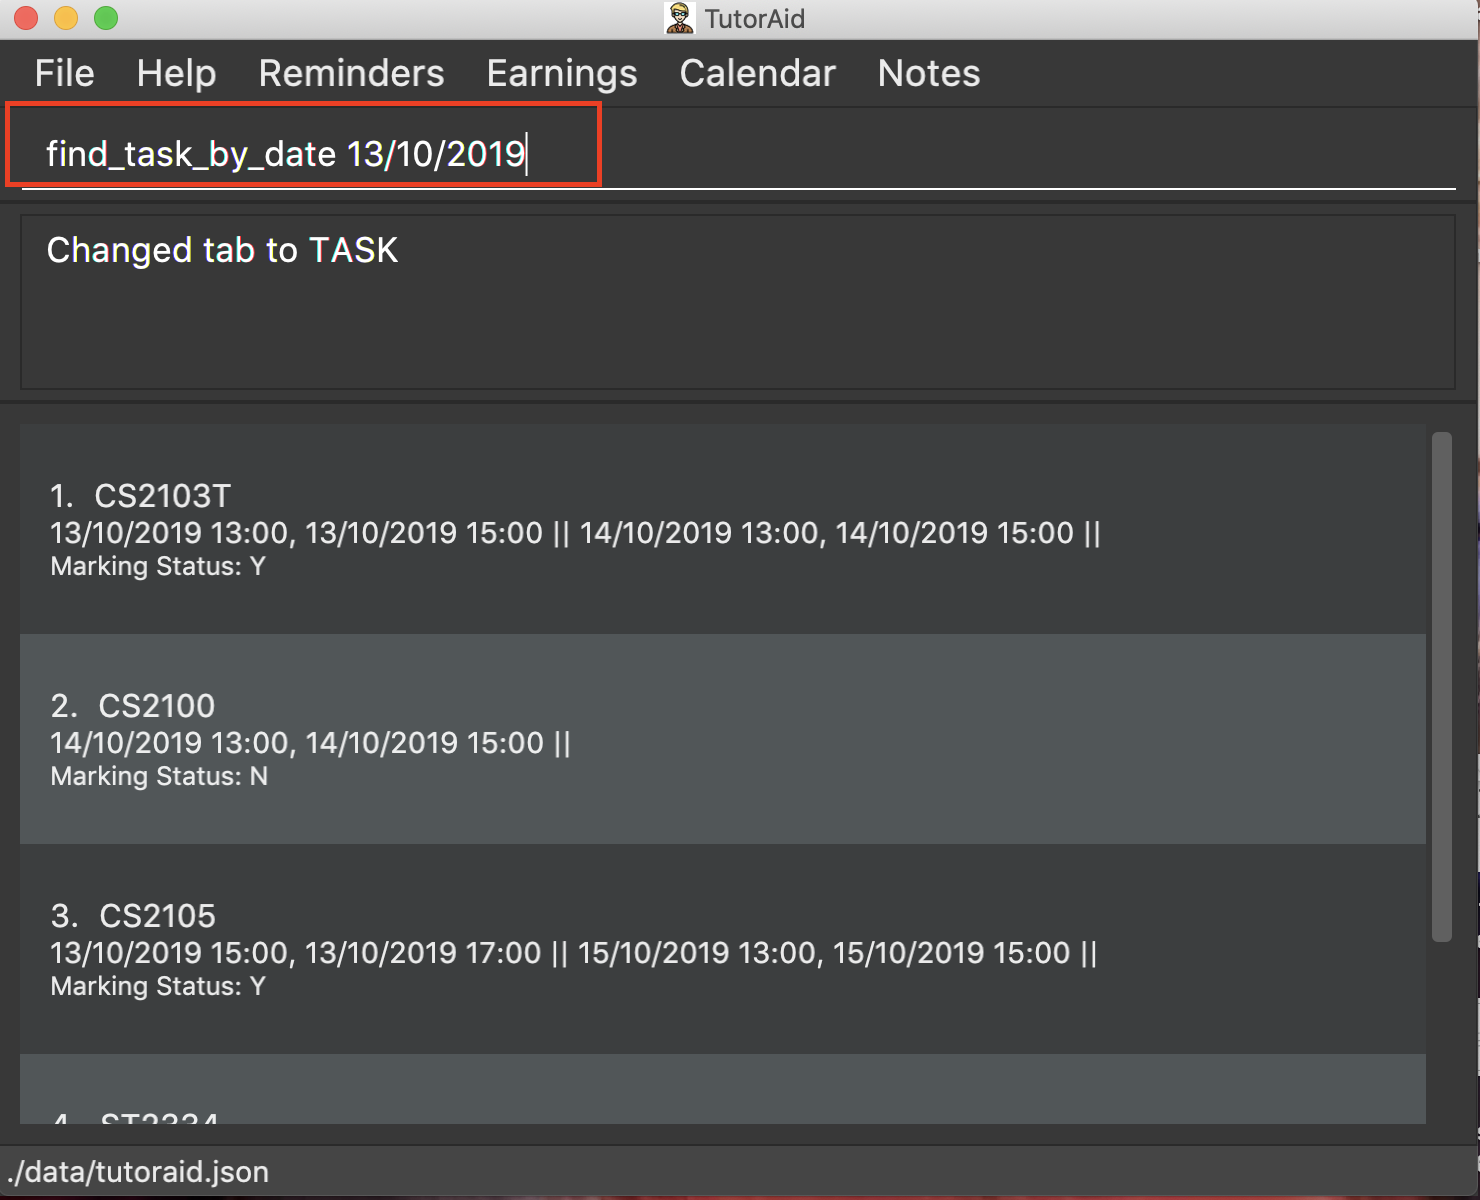Click the command input field with find_task_by_date

pos(738,153)
